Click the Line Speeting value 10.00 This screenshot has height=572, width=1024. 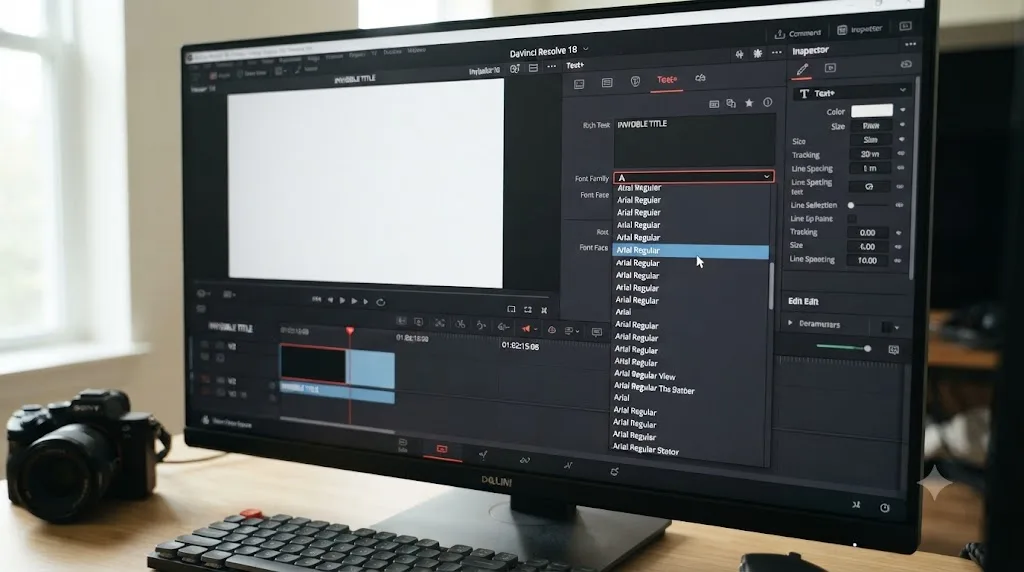tap(867, 260)
